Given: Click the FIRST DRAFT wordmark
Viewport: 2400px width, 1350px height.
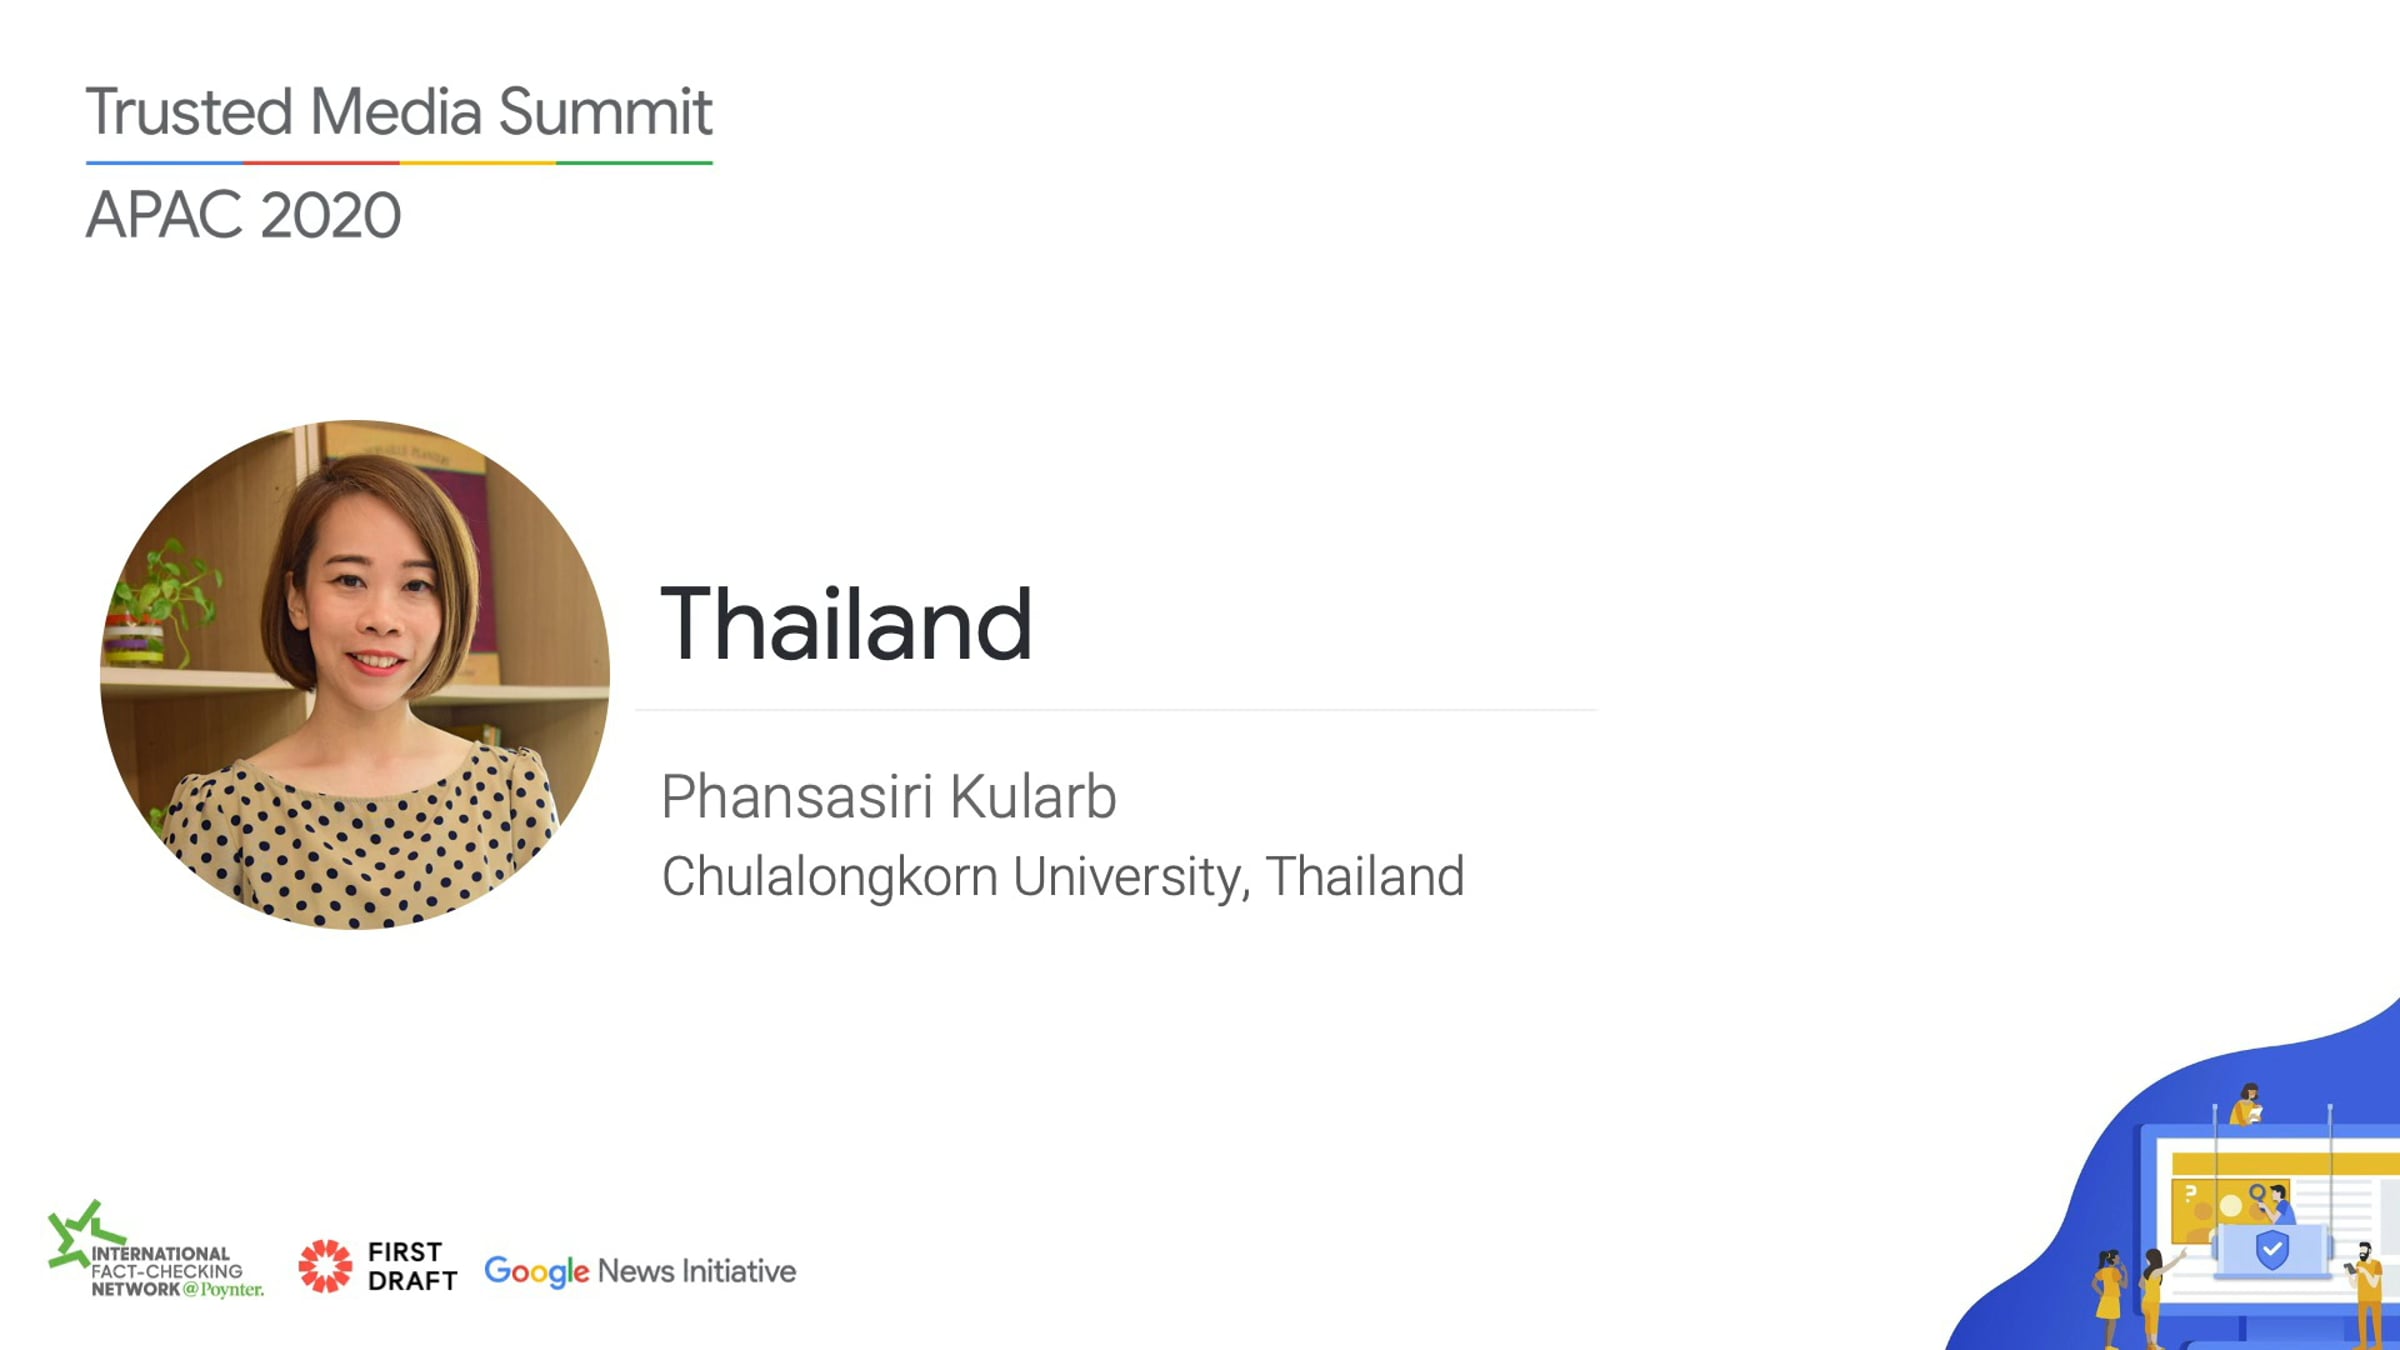Looking at the screenshot, I should coord(412,1266).
